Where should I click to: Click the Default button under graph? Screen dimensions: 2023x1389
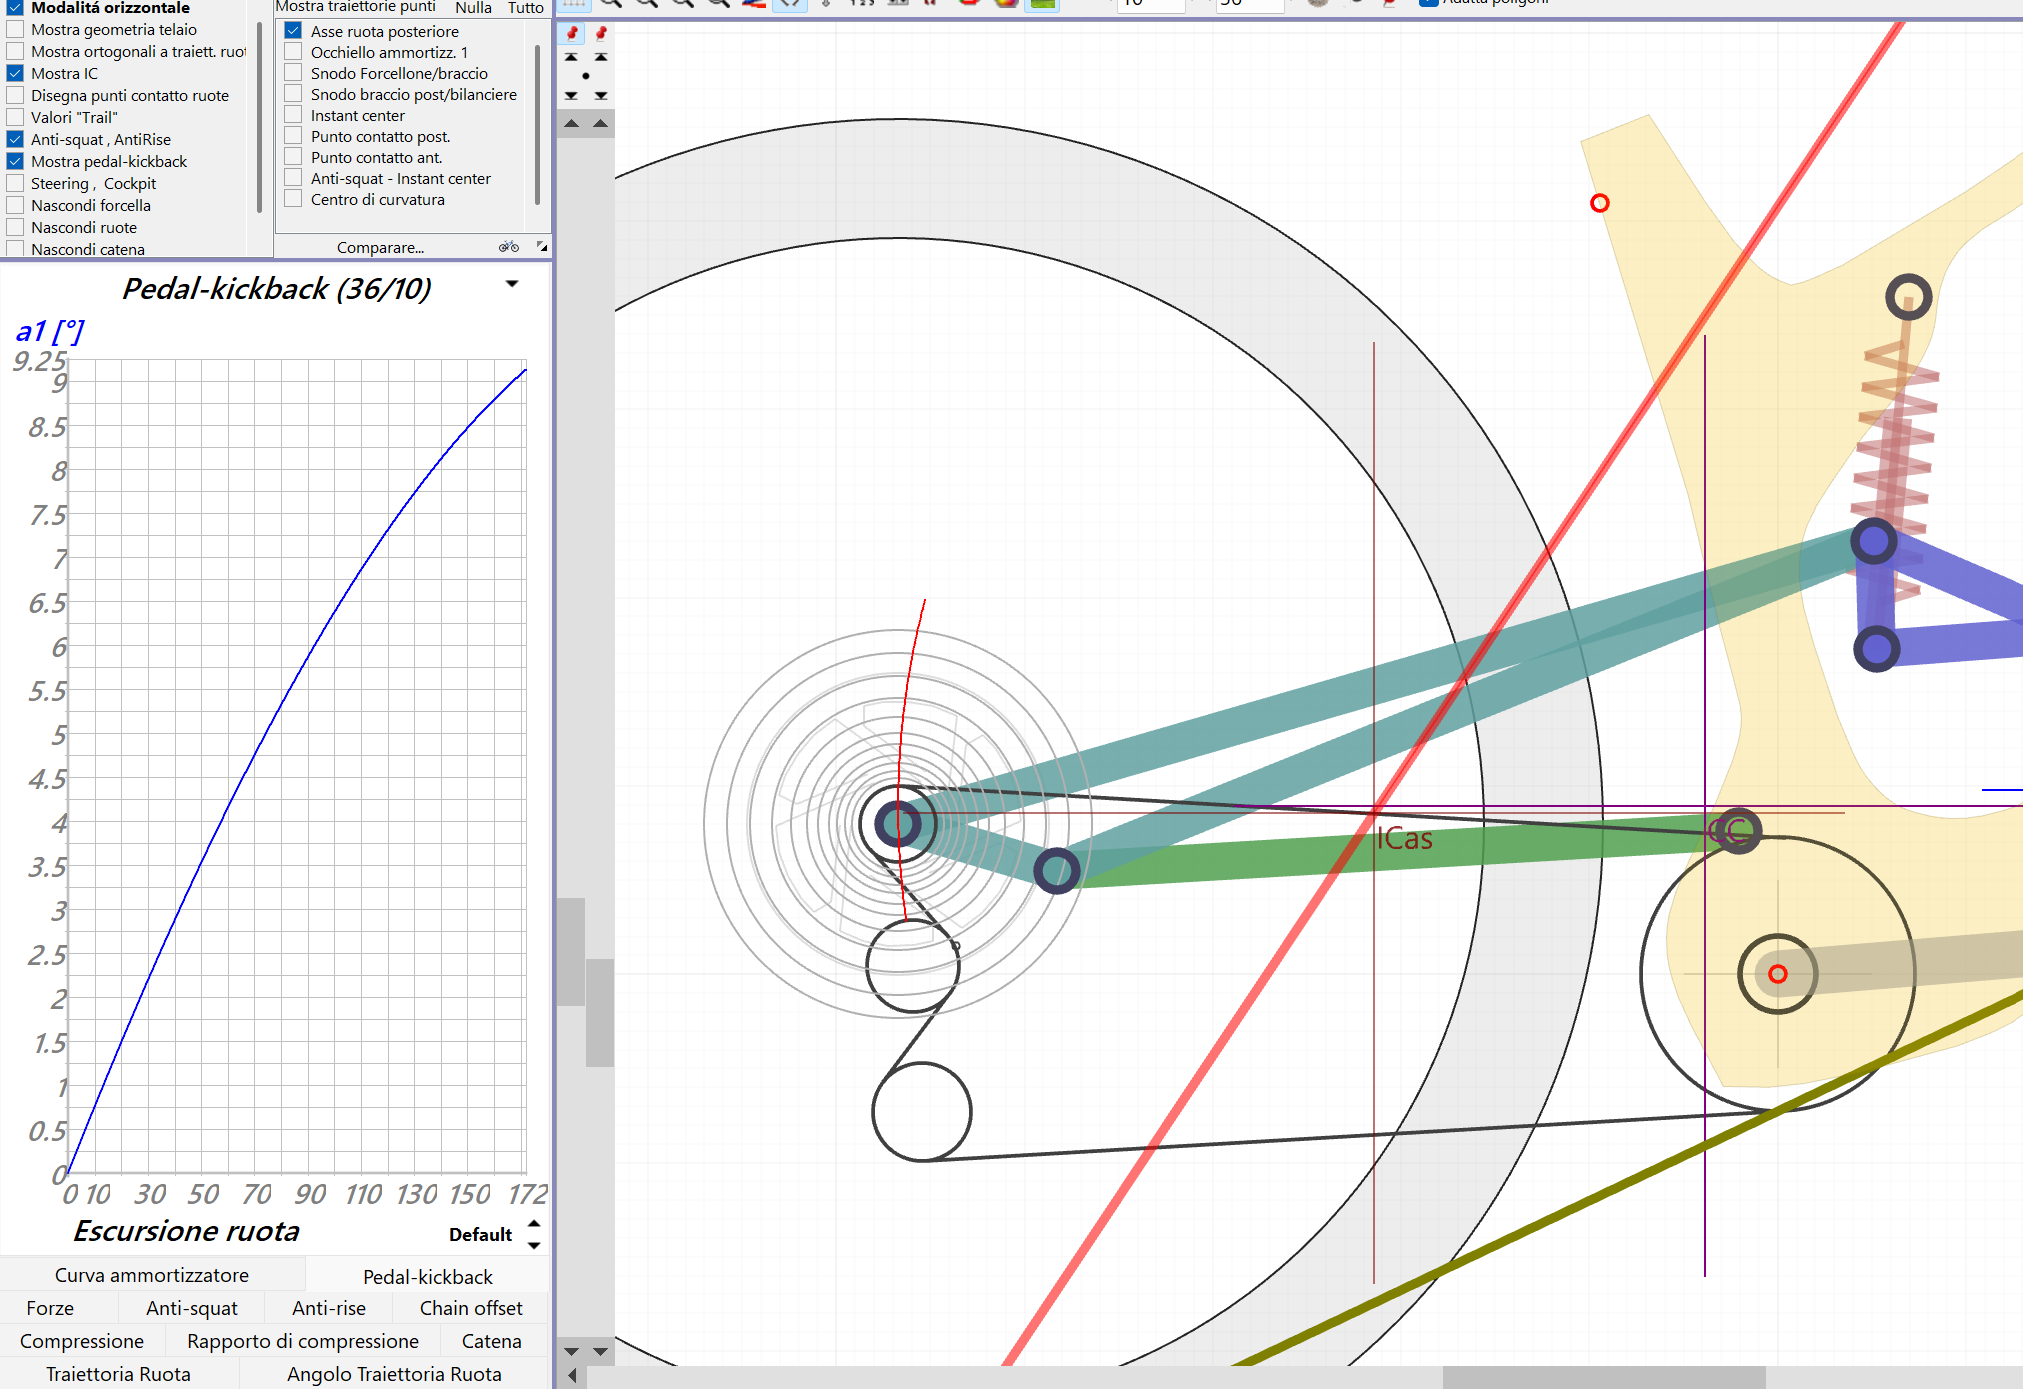[x=480, y=1234]
